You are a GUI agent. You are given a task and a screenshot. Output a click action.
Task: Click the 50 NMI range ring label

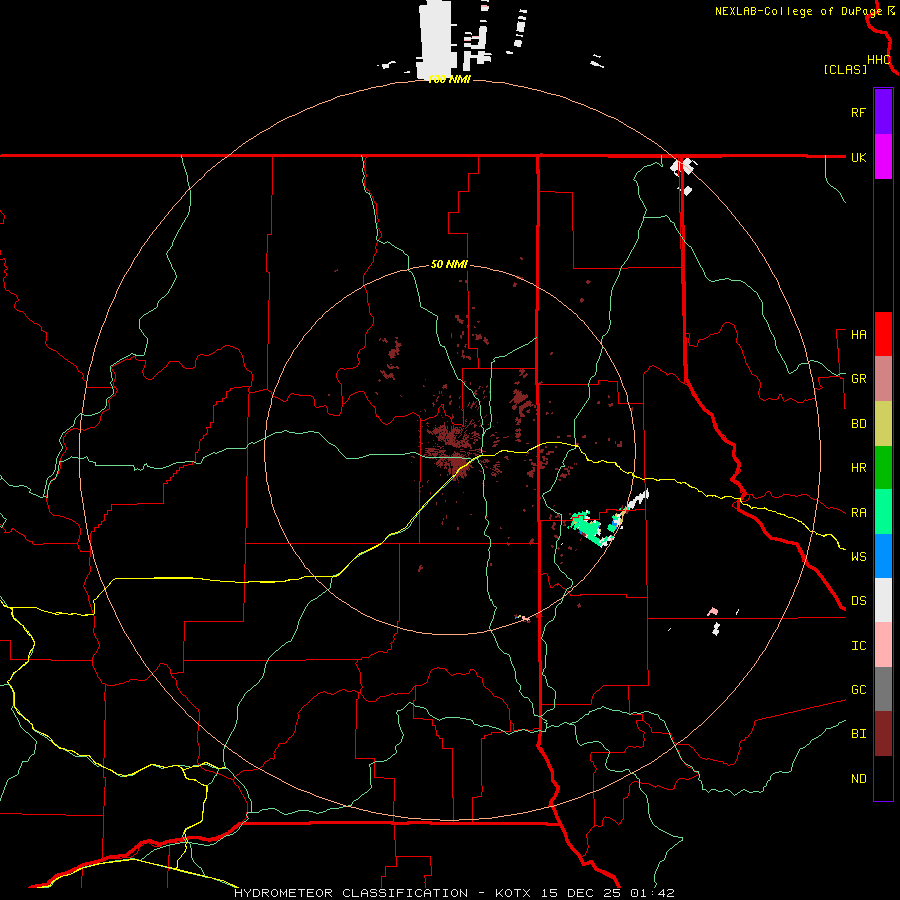(x=449, y=264)
